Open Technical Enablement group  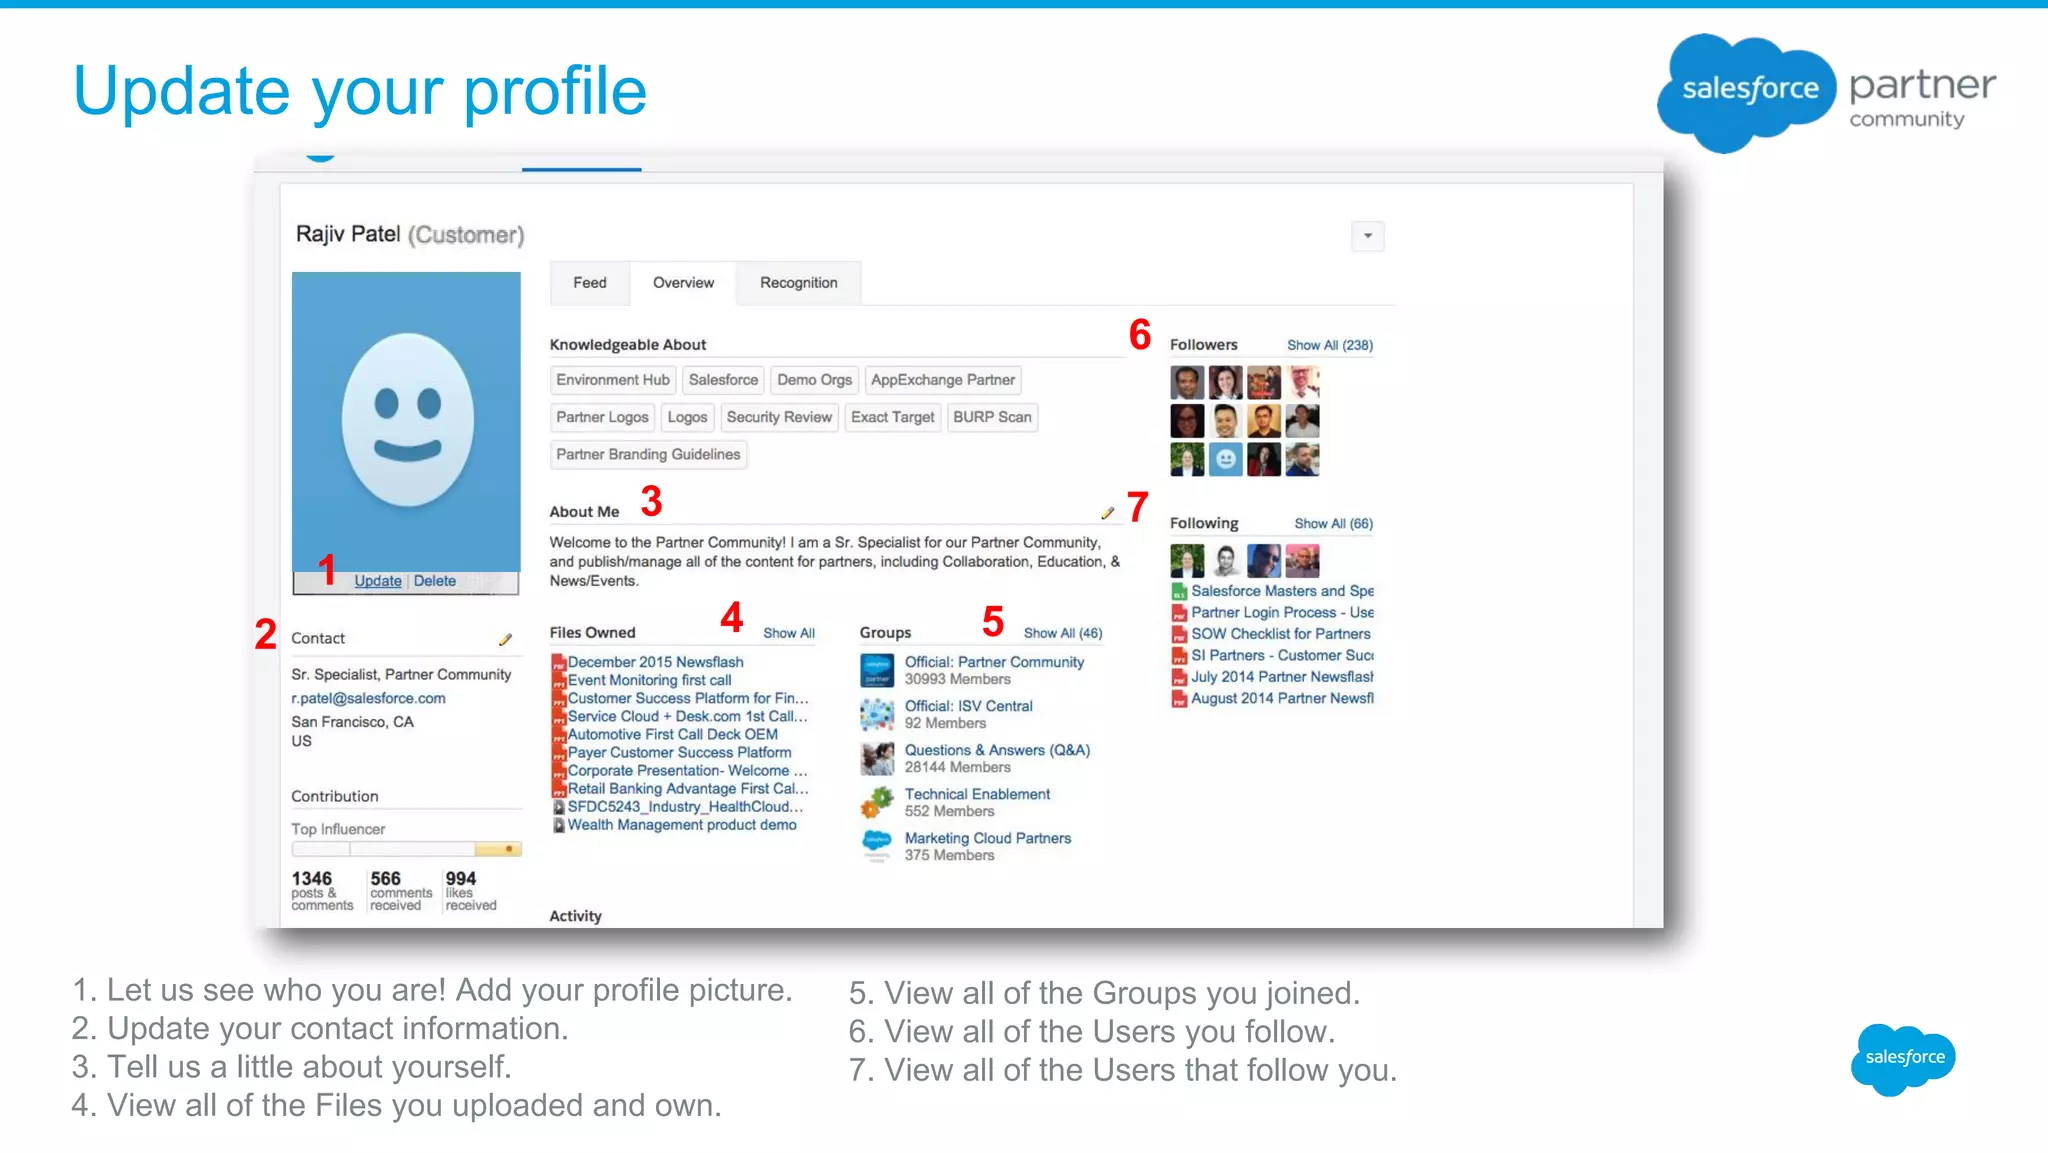pyautogui.click(x=977, y=794)
